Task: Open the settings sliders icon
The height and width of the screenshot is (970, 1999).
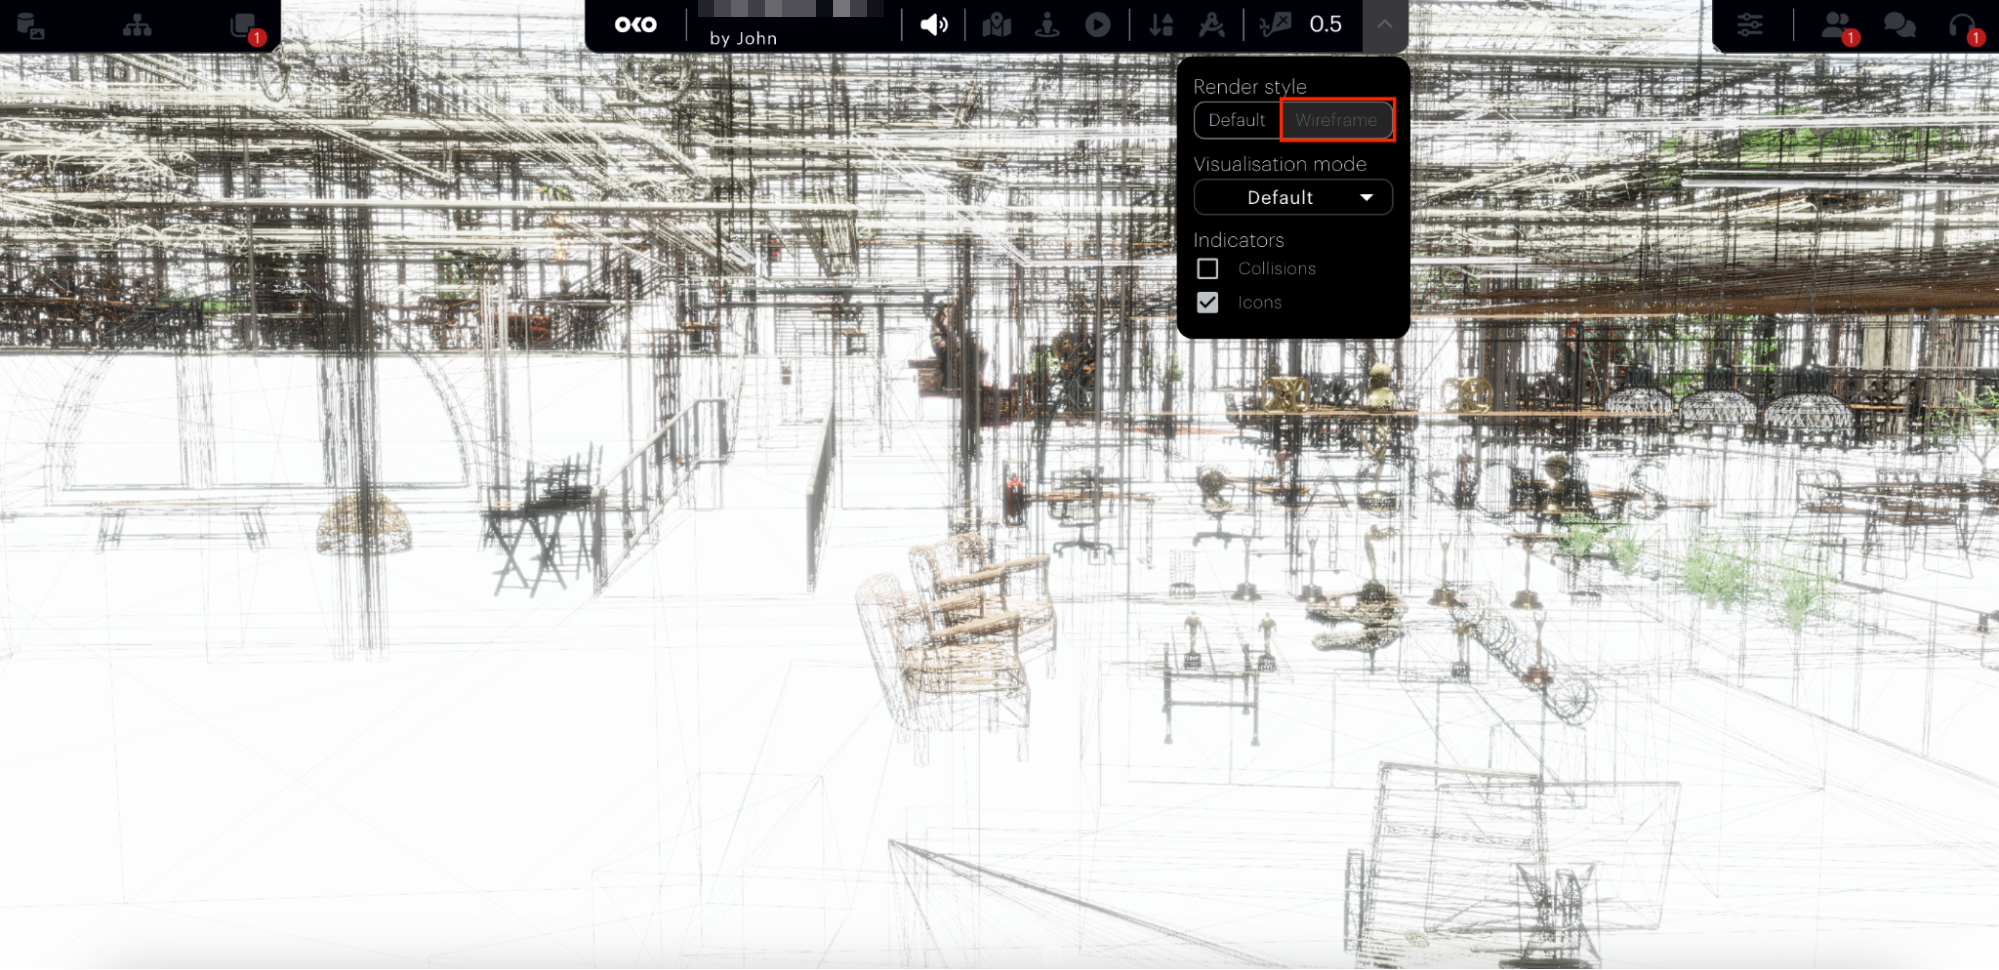Action: pos(1750,25)
